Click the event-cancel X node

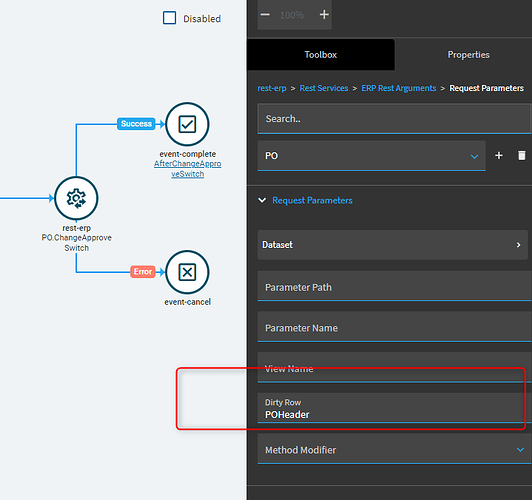click(187, 272)
